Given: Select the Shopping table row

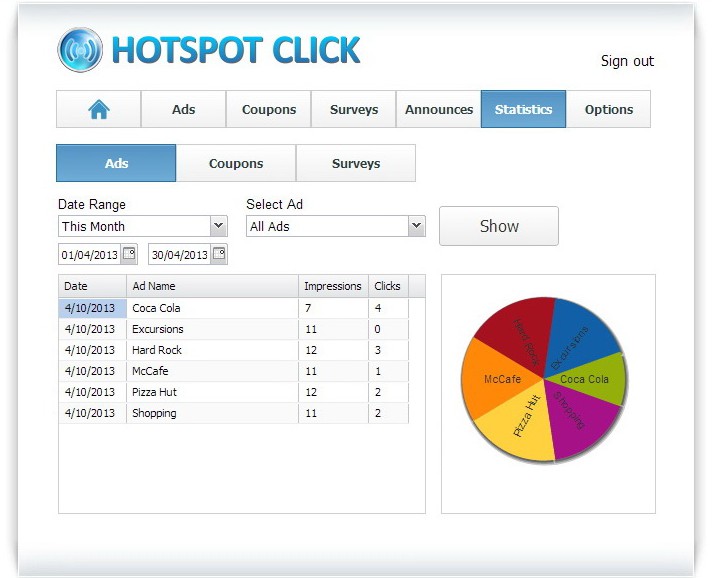Looking at the screenshot, I should 233,413.
